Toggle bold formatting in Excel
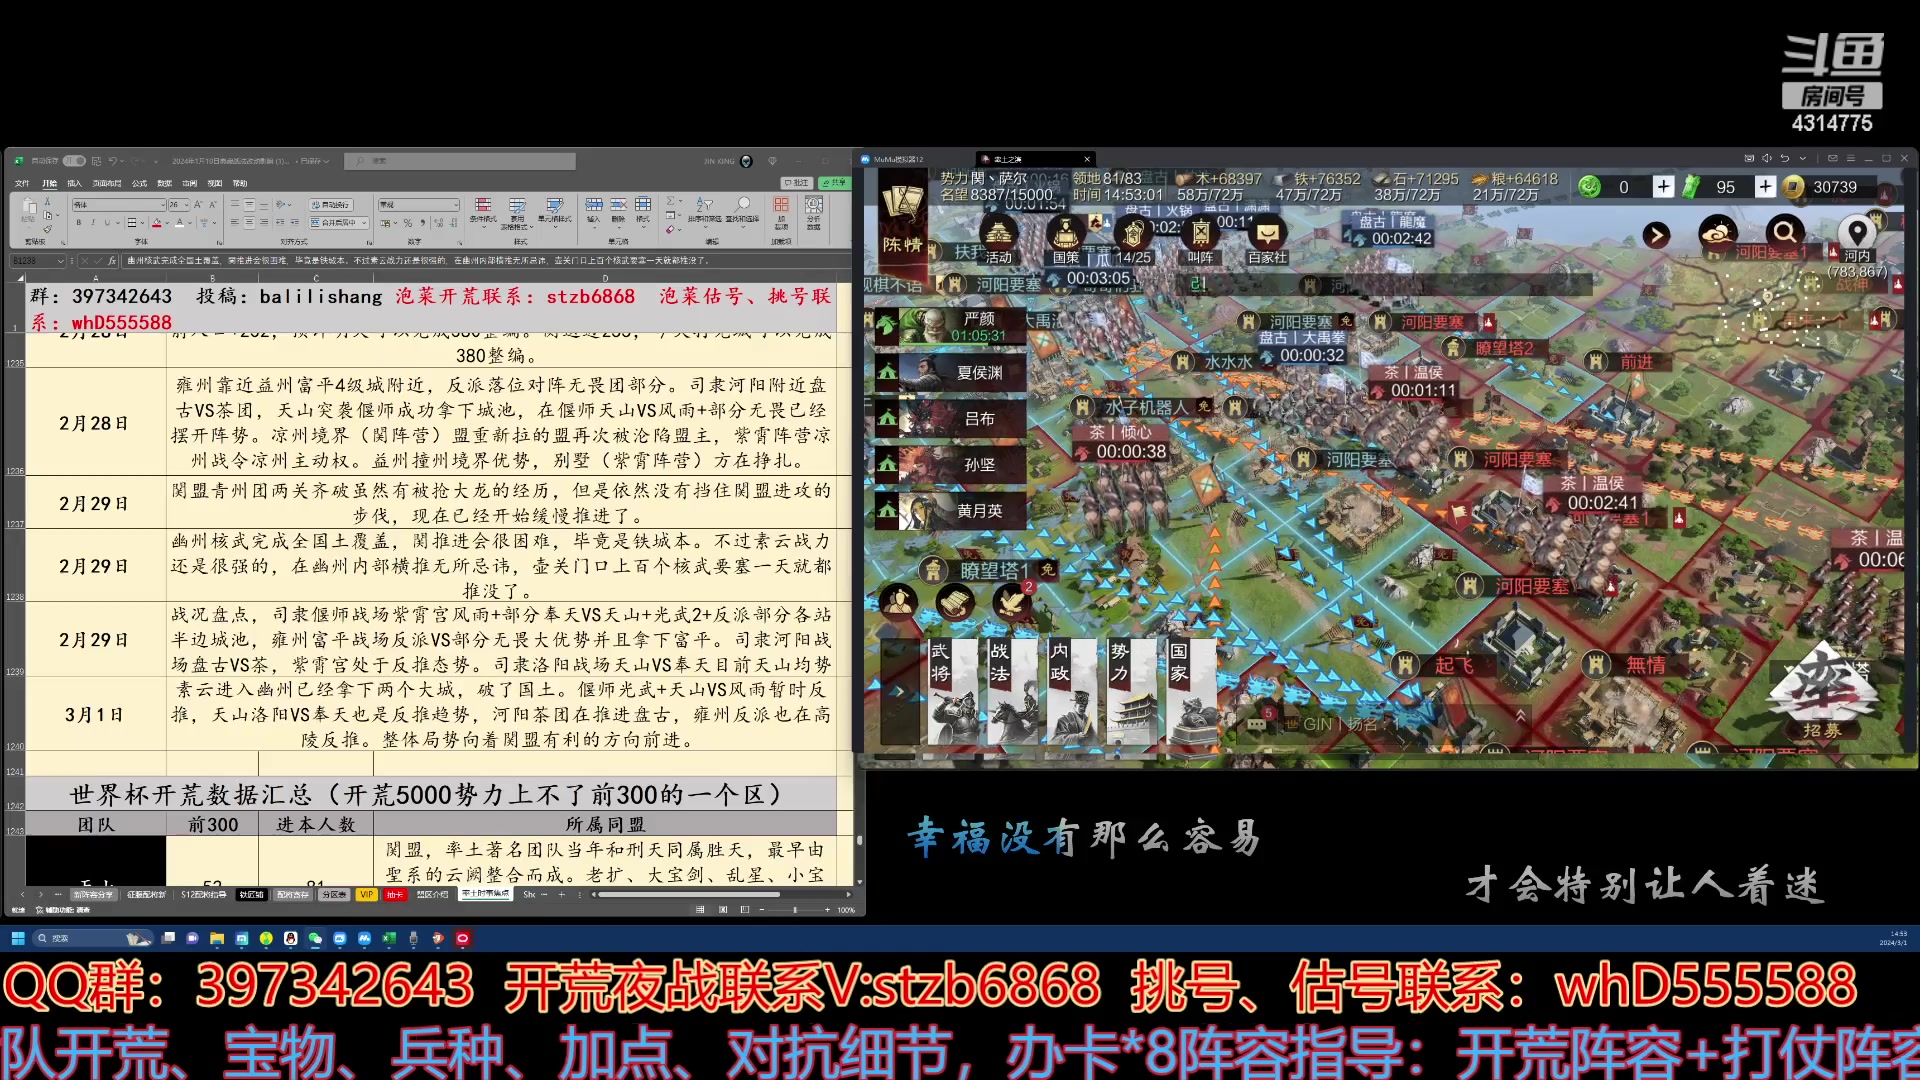The width and height of the screenshot is (1920, 1080). [x=78, y=223]
